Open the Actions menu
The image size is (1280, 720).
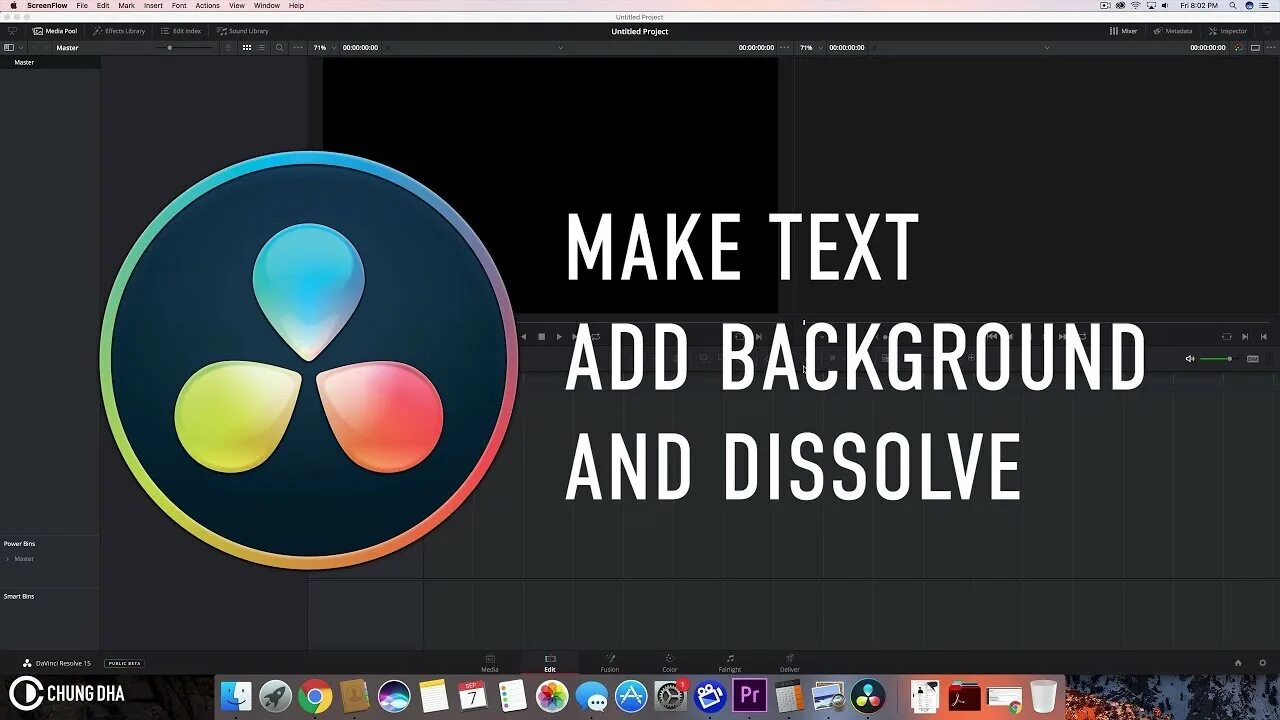coord(207,5)
